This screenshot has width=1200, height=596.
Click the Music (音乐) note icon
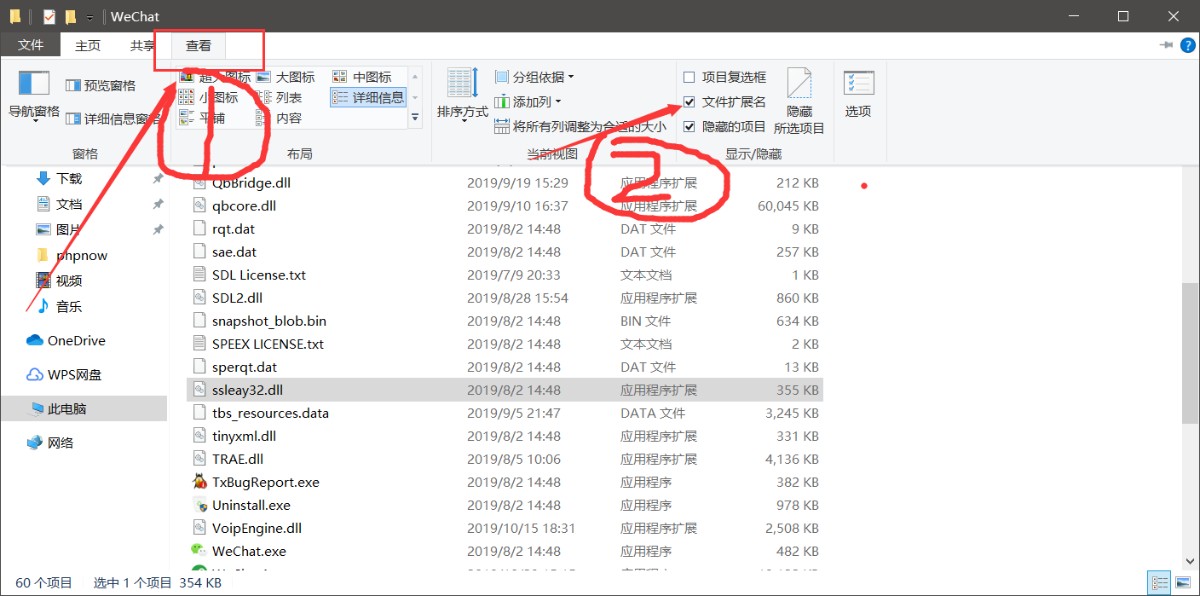(x=43, y=306)
